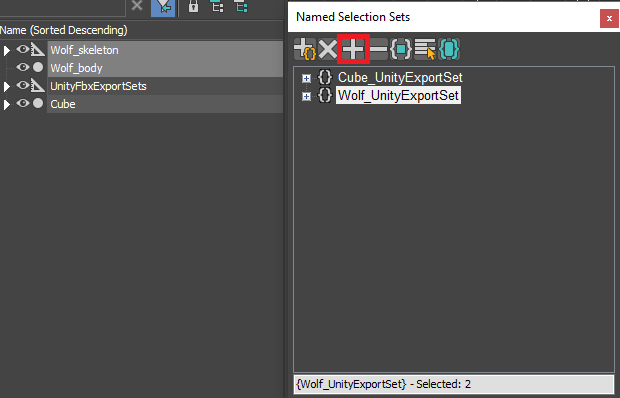This screenshot has width=620, height=398.
Task: Click Highlight Selected Objects teal braces icon
Action: [x=449, y=49]
